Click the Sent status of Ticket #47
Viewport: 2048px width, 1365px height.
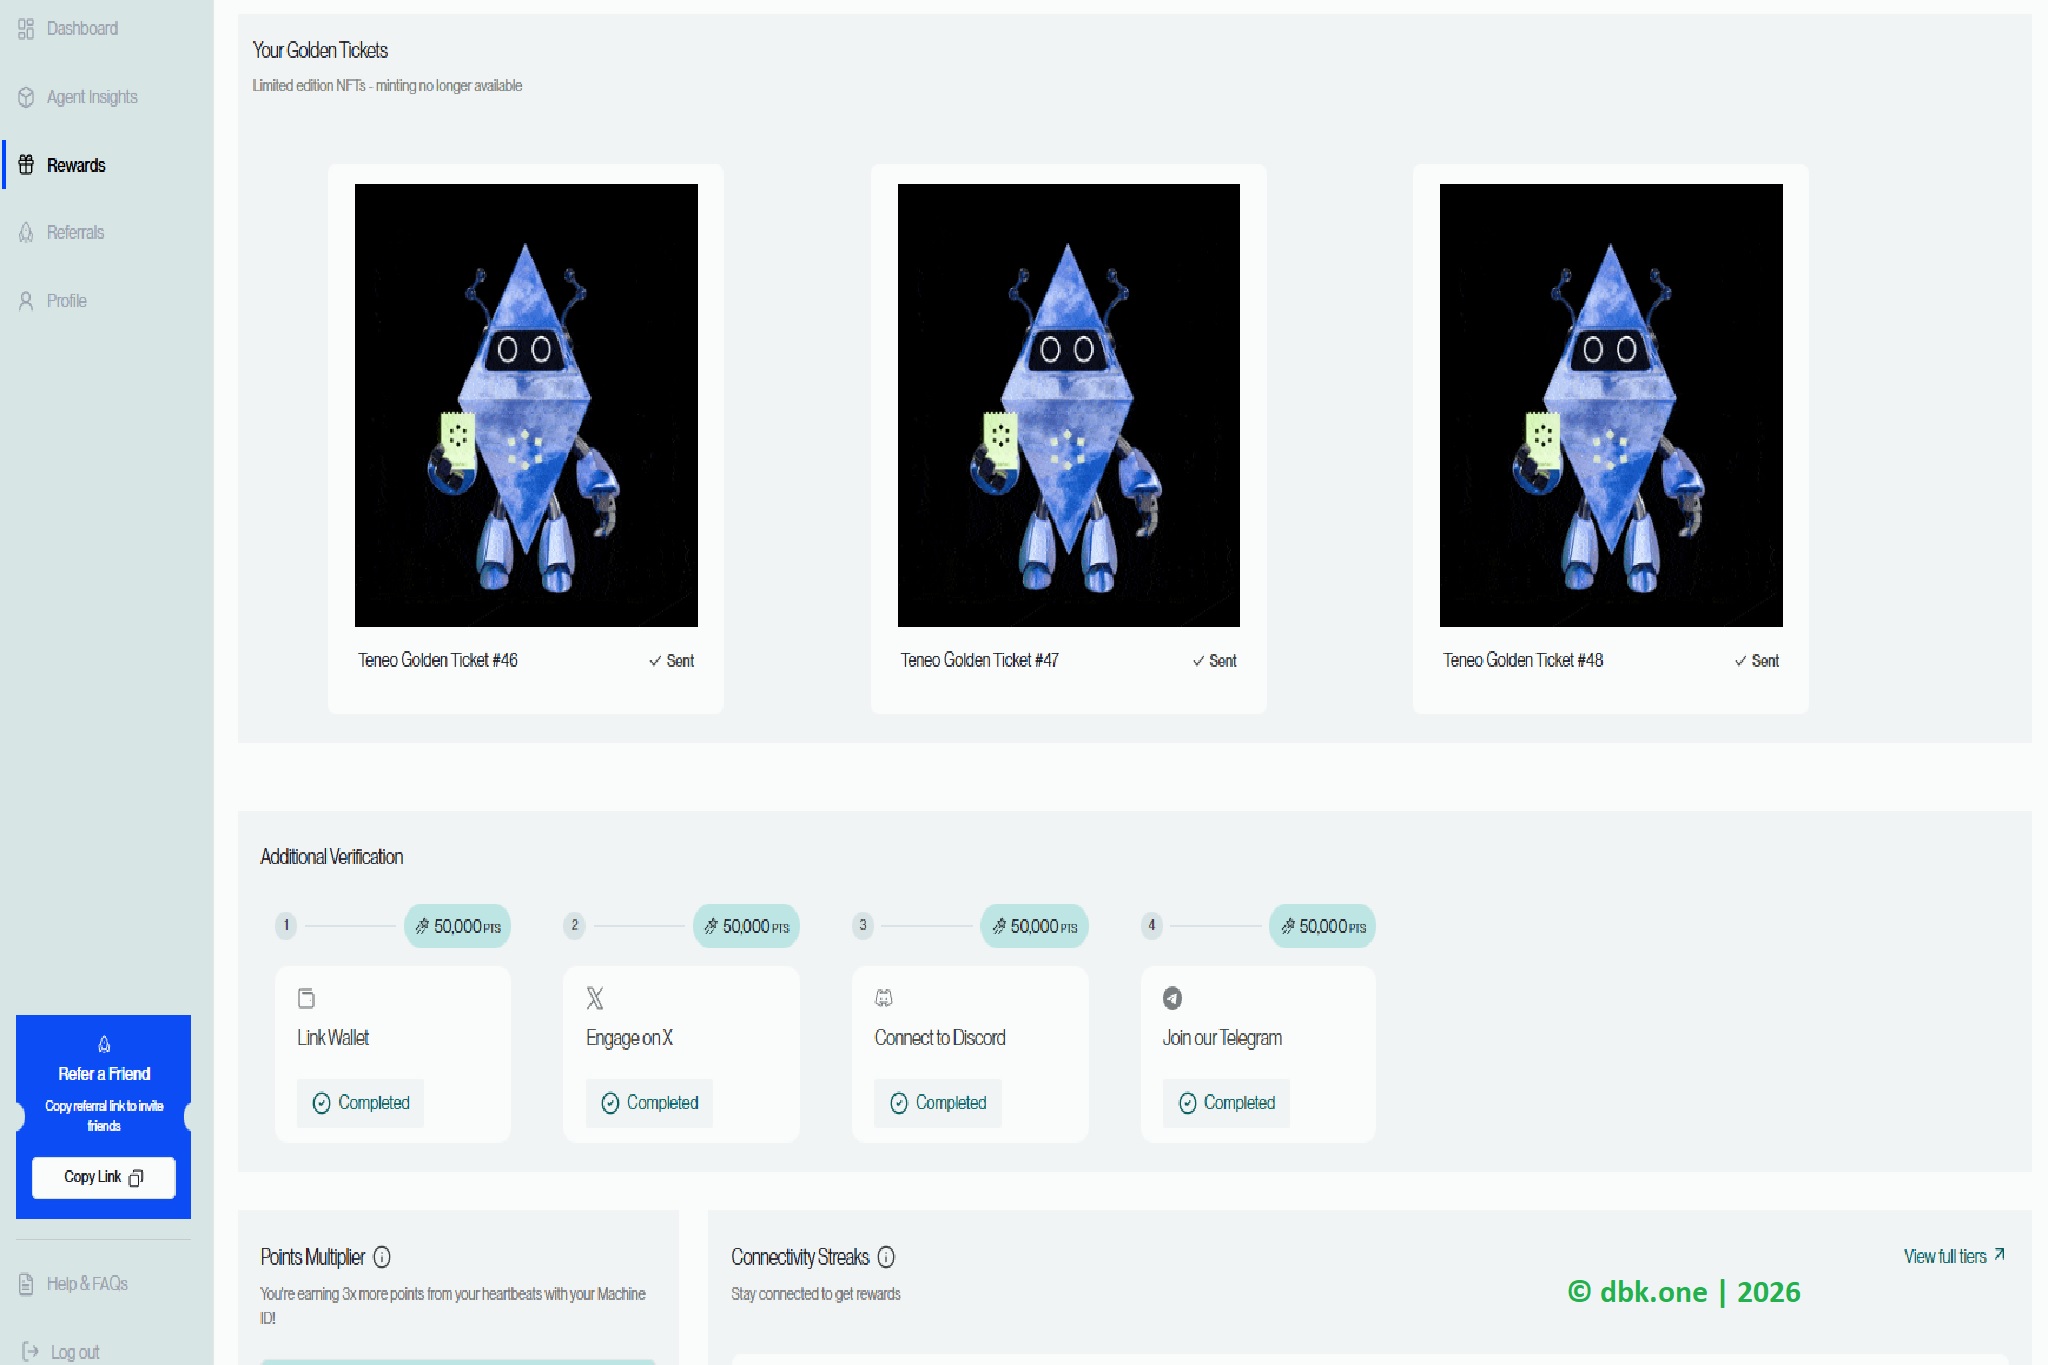click(x=1215, y=661)
